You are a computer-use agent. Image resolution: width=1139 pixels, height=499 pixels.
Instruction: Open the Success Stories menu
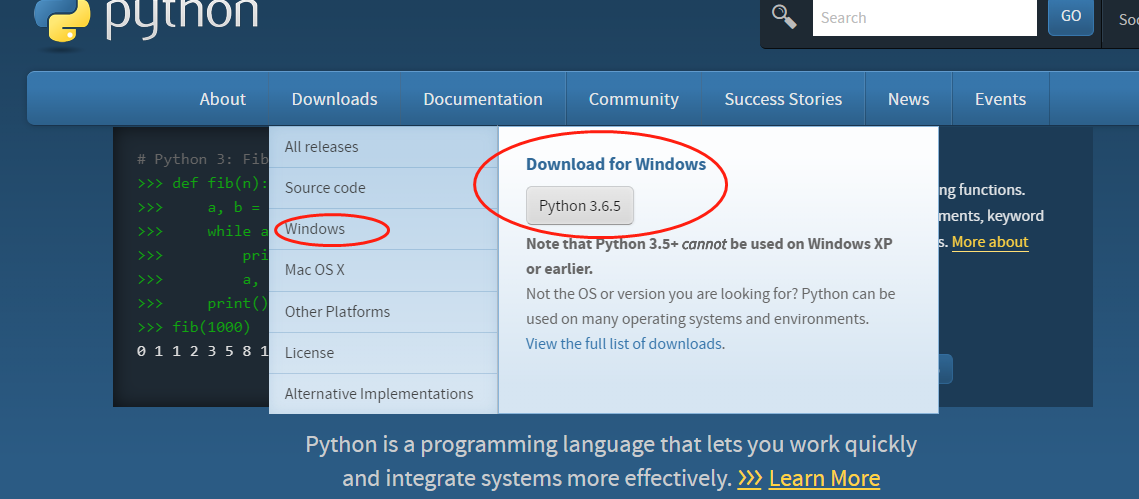(x=783, y=99)
